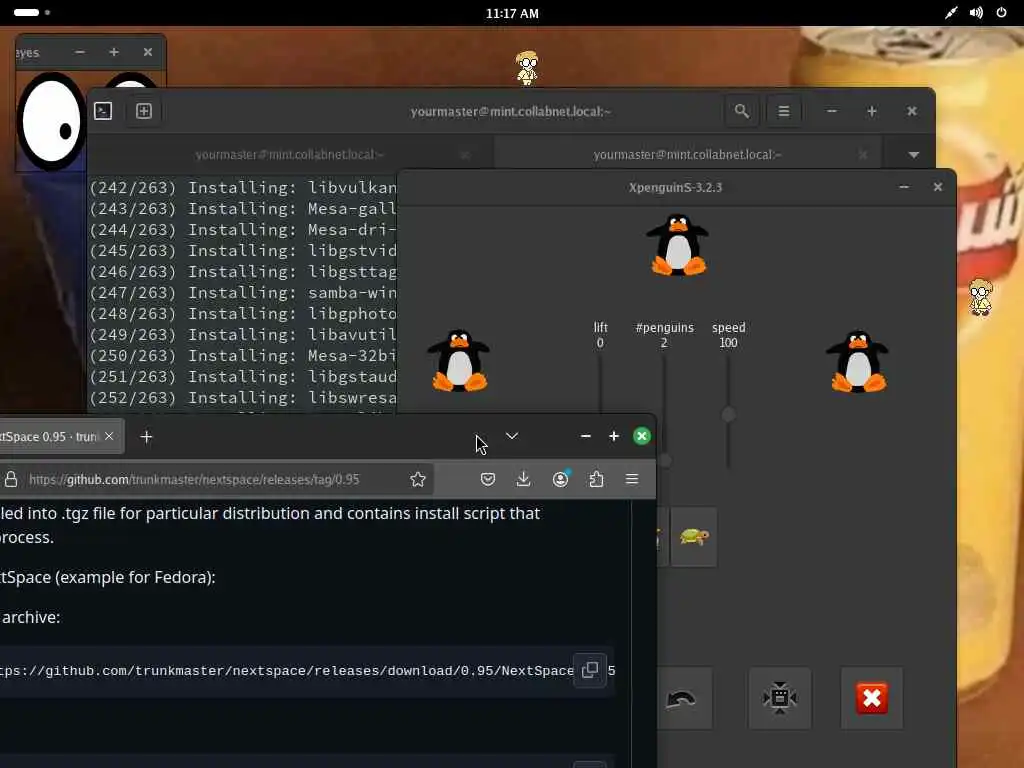Image resolution: width=1024 pixels, height=768 pixels.
Task: Adjust the lift slider in XpenguinS
Action: [600, 385]
